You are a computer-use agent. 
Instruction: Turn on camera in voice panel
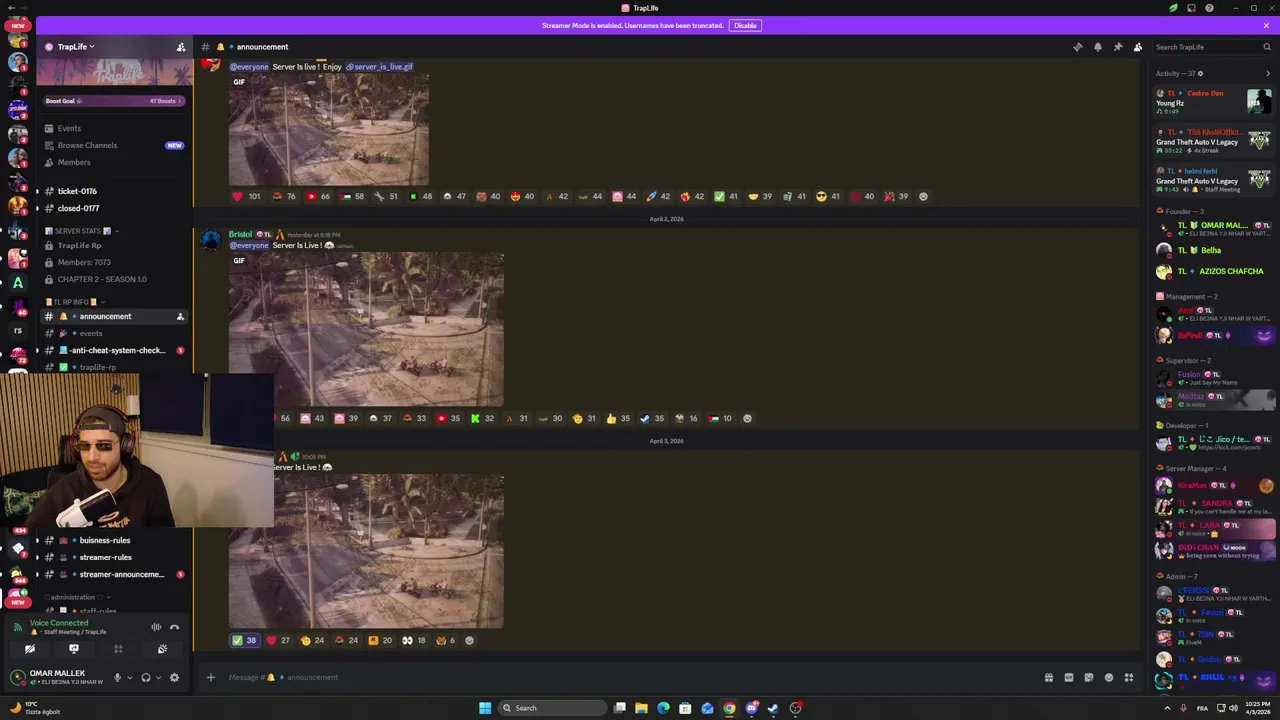30,649
